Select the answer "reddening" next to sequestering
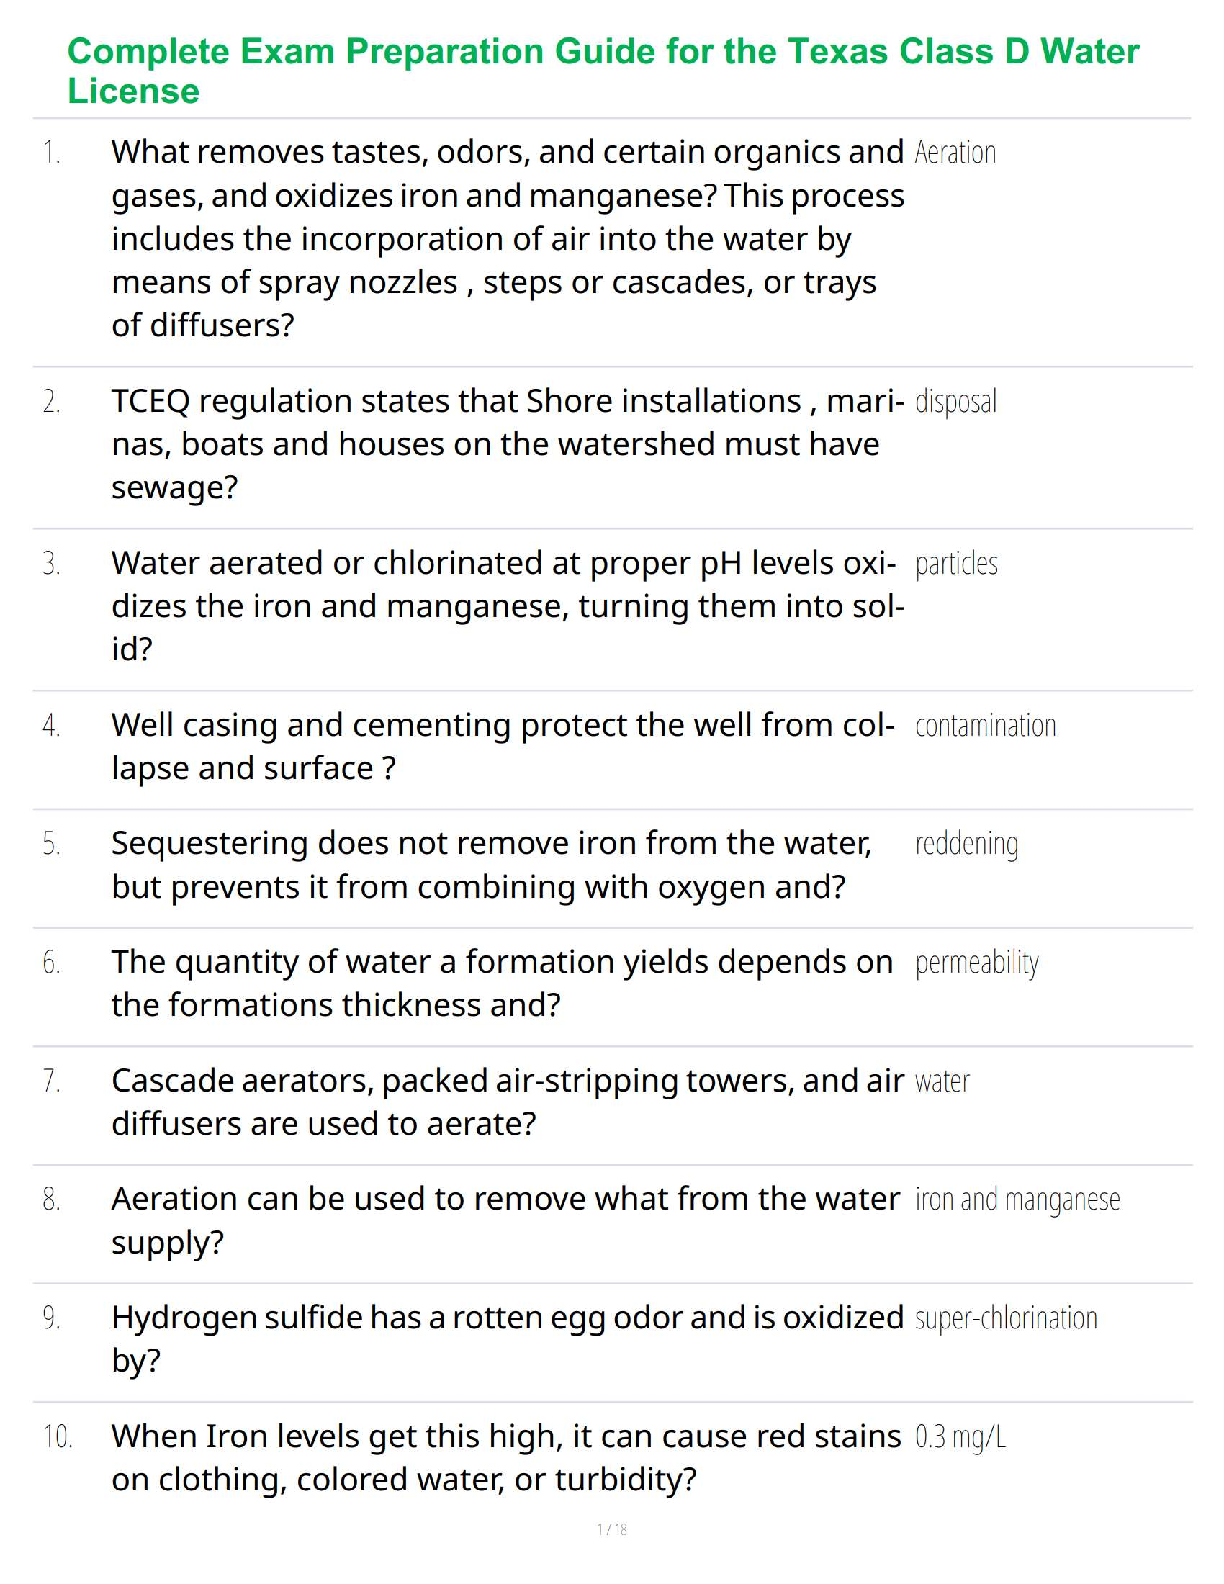The width and height of the screenshot is (1224, 1584). point(966,844)
